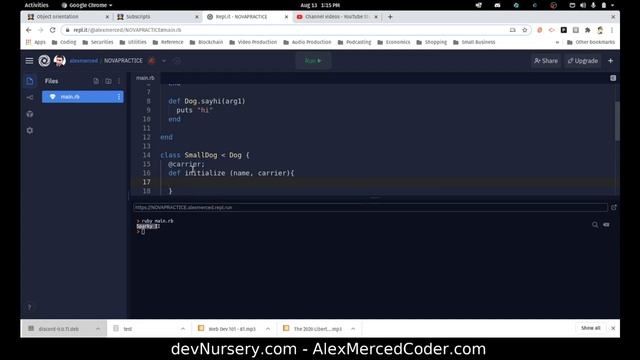Viewport: 640px width, 360px height.
Task: Open the Blockchain bookmarks folder
Action: click(x=207, y=42)
